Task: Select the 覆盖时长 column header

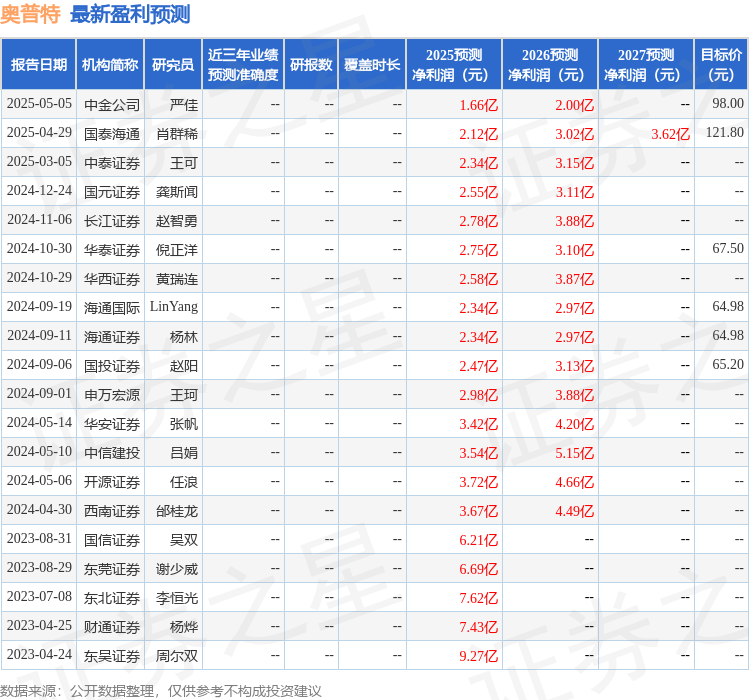Action: pos(372,65)
